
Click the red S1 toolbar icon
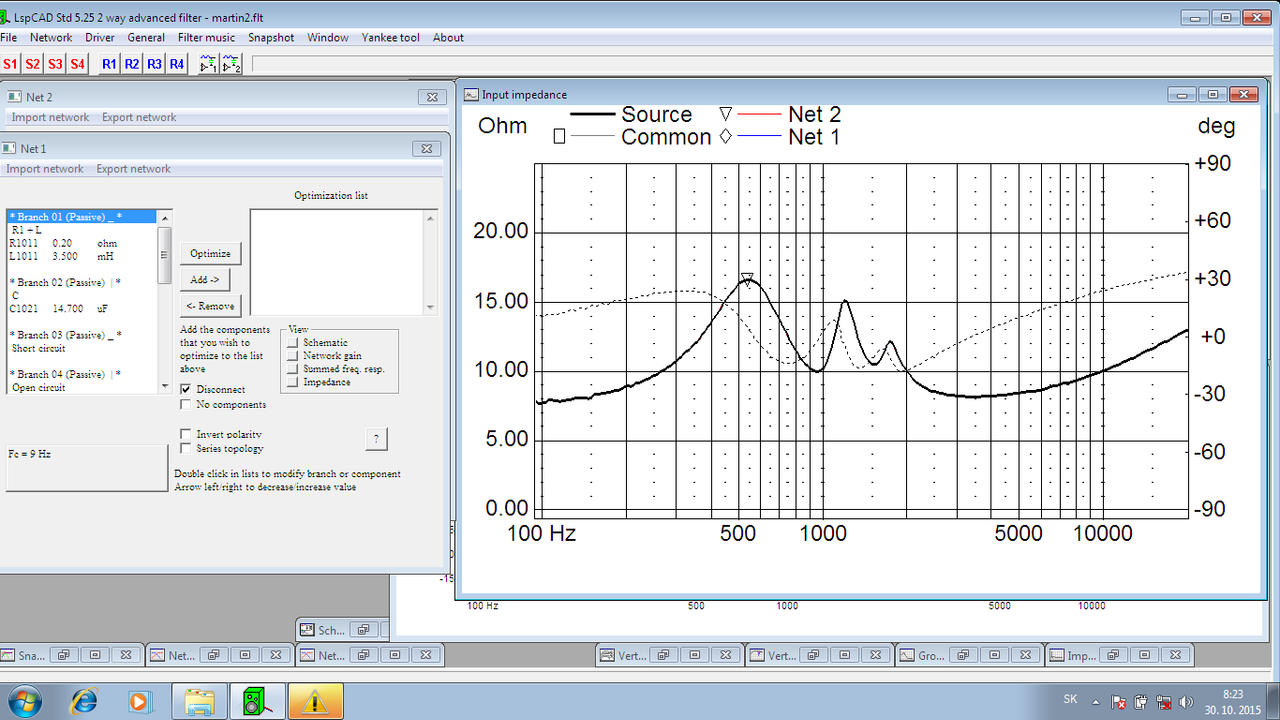10,64
